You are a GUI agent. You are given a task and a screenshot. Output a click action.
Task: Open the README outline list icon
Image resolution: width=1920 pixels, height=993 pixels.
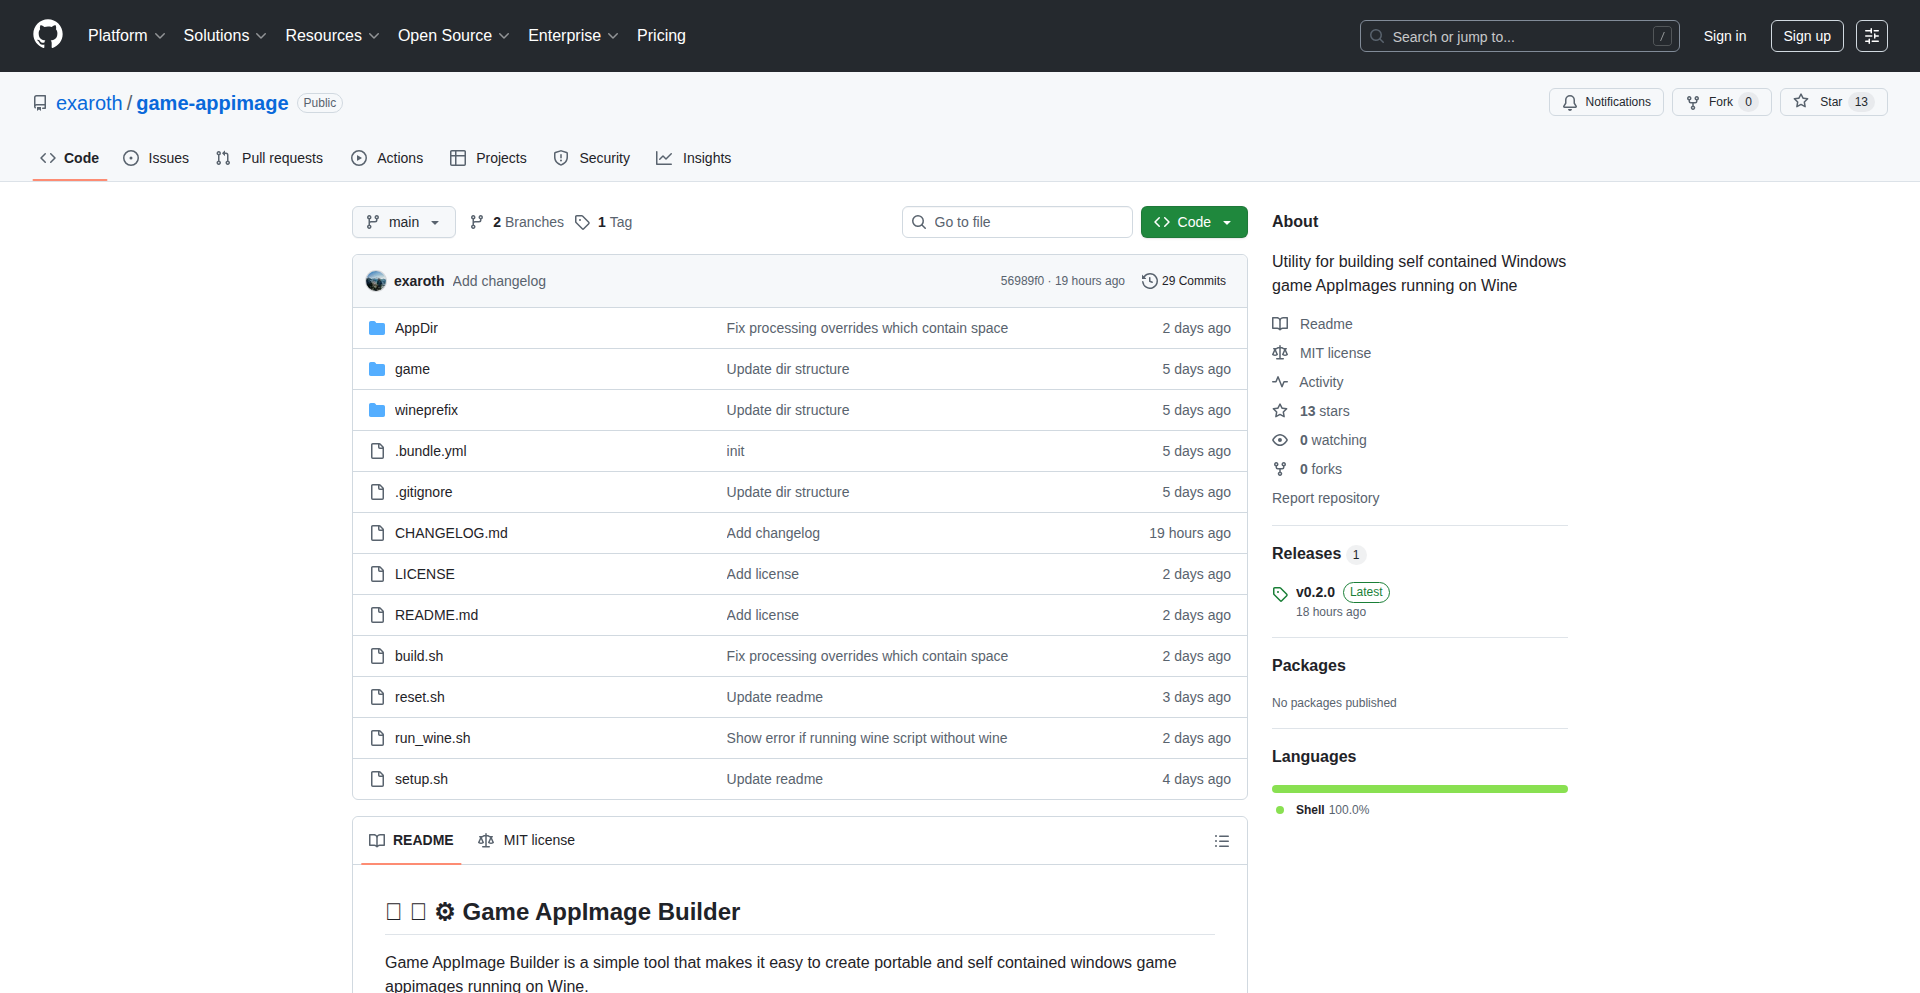click(x=1221, y=841)
